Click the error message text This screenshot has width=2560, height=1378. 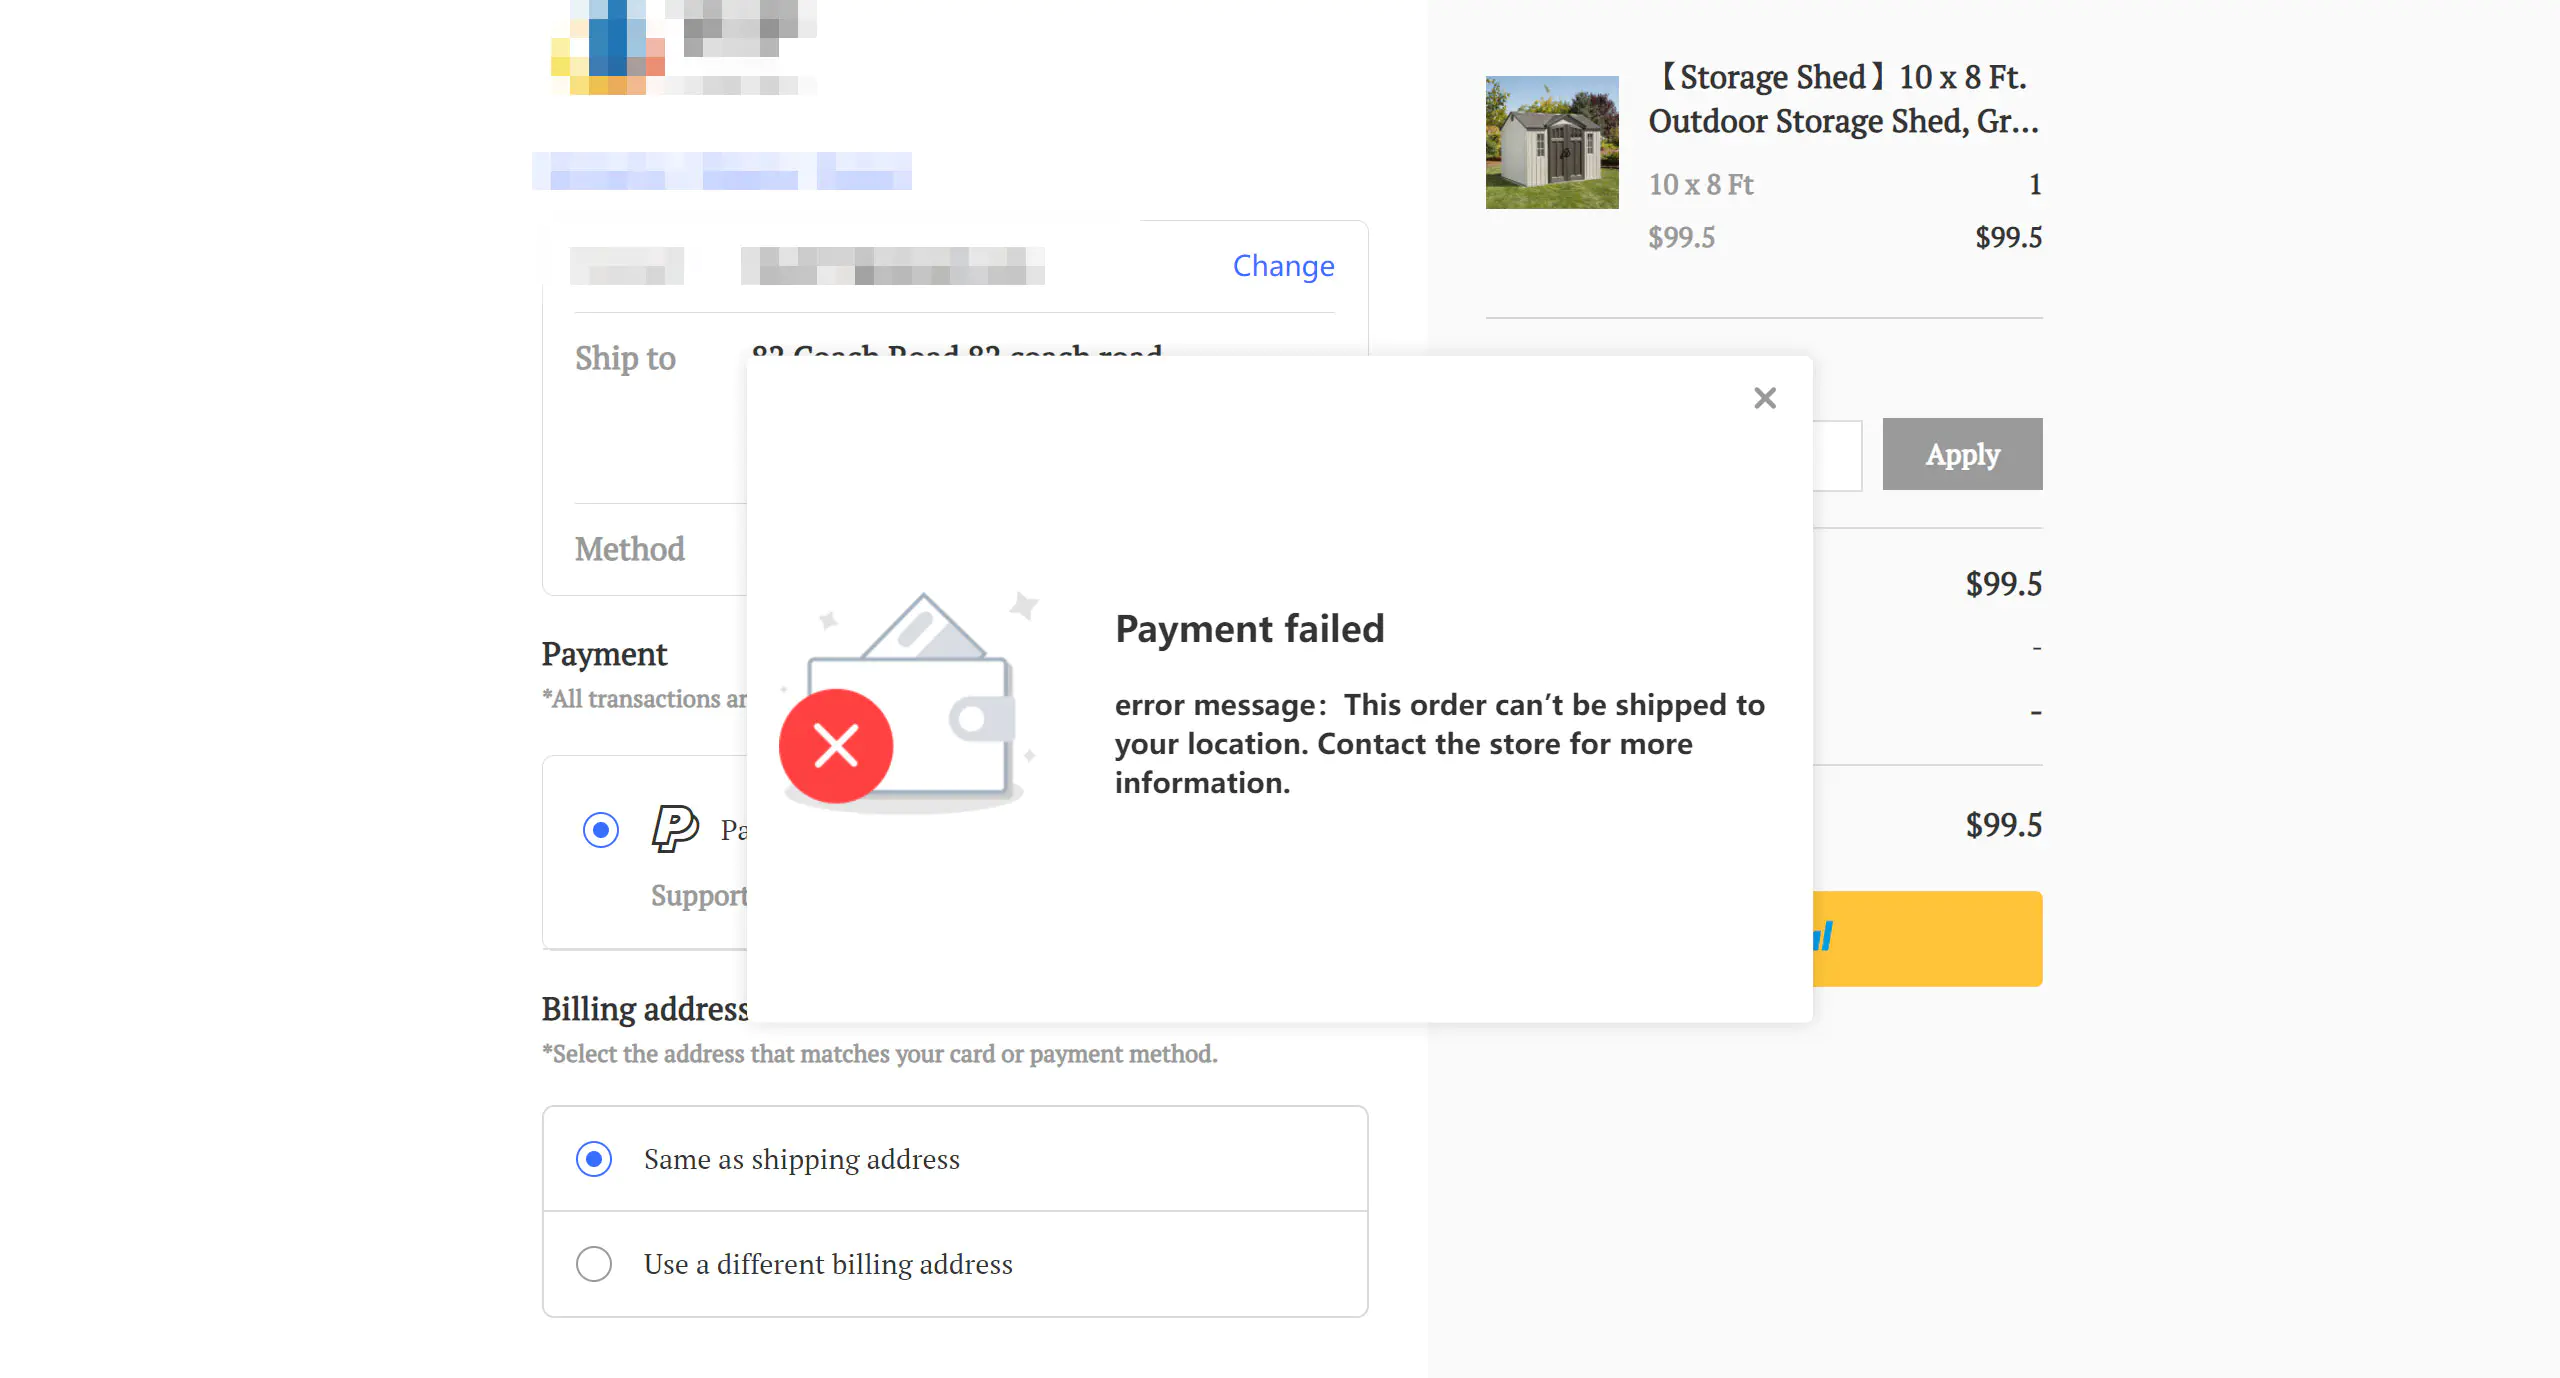tap(1439, 744)
